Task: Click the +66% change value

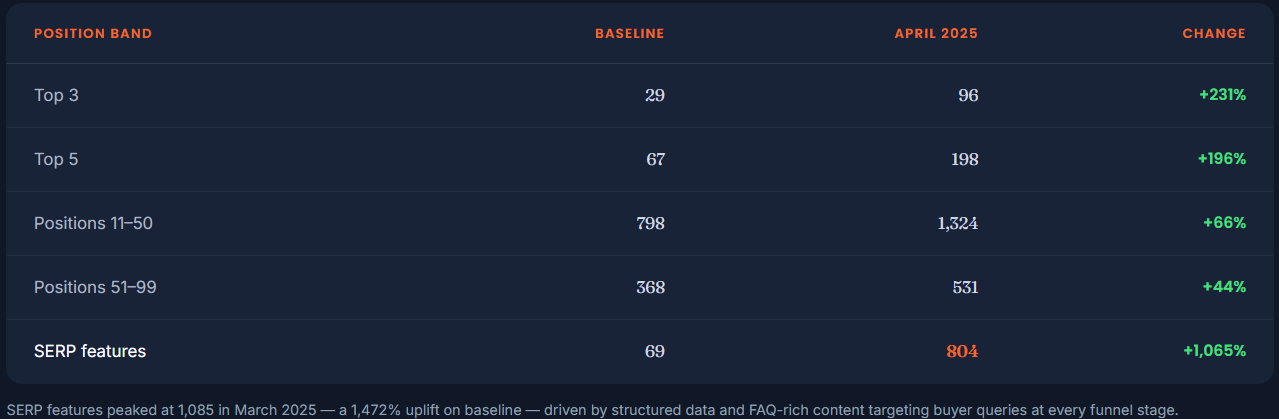Action: (x=1225, y=223)
